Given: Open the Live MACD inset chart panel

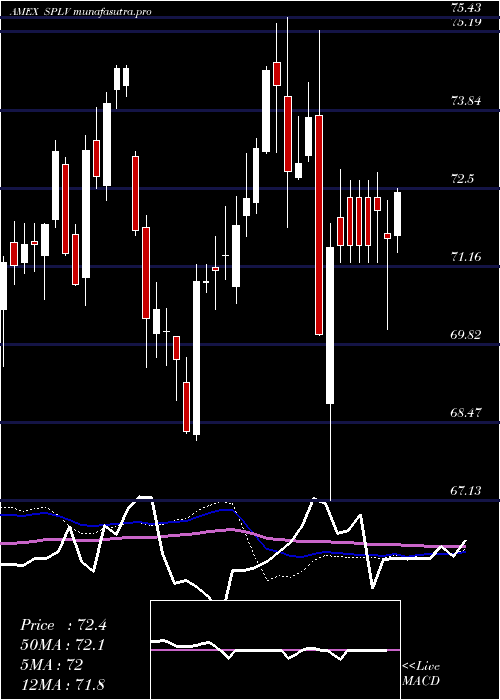Looking at the screenshot, I should 275,650.
